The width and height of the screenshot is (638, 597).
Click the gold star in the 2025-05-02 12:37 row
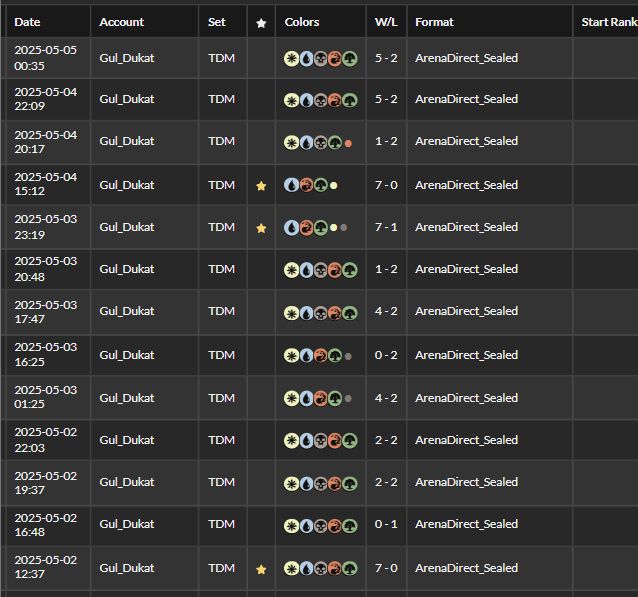pyautogui.click(x=261, y=569)
